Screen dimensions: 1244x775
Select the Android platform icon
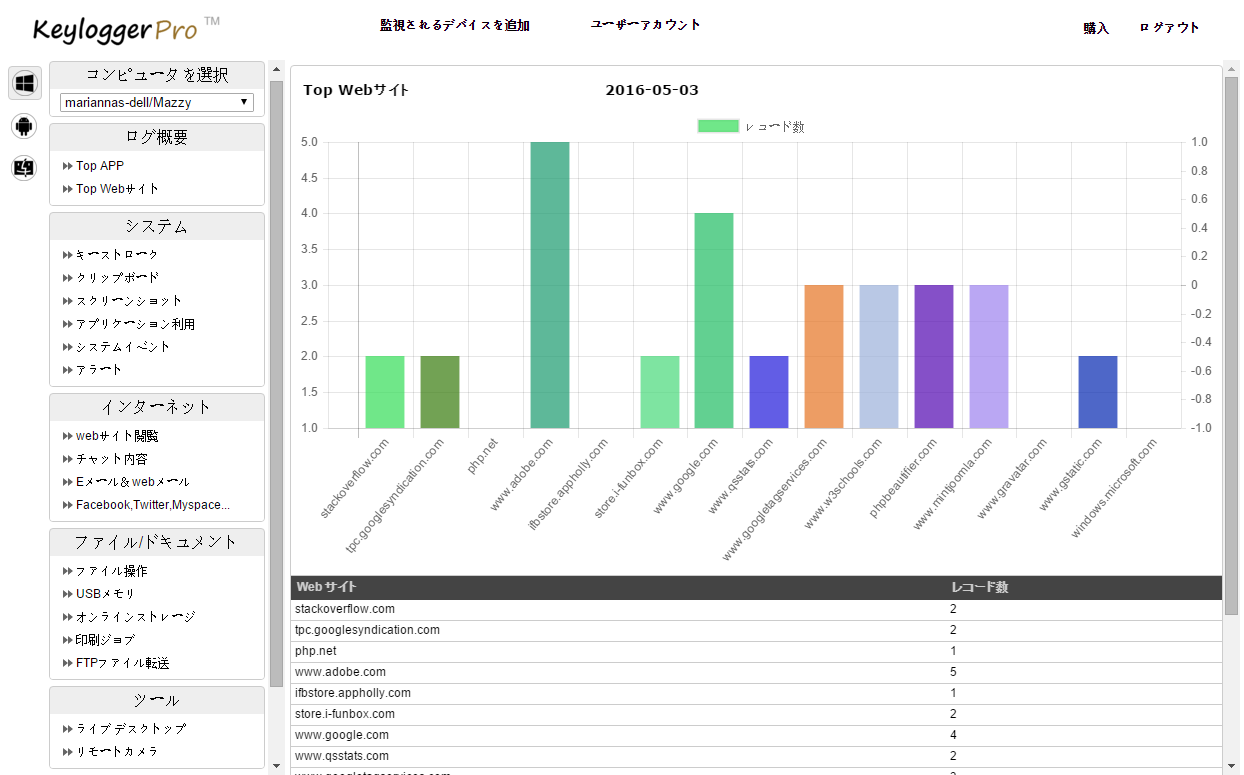tap(24, 125)
